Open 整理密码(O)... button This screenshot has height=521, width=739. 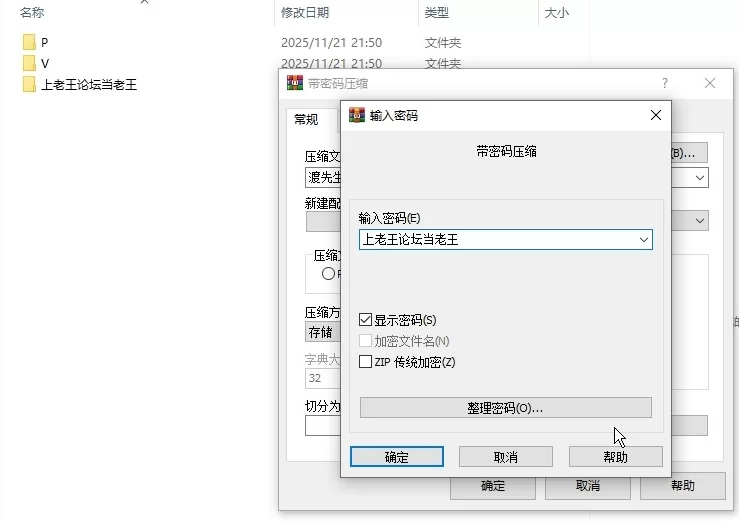[x=506, y=407]
